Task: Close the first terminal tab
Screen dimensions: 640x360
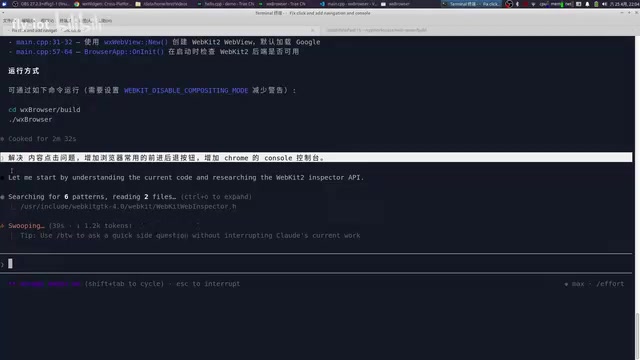Action: (x=313, y=30)
